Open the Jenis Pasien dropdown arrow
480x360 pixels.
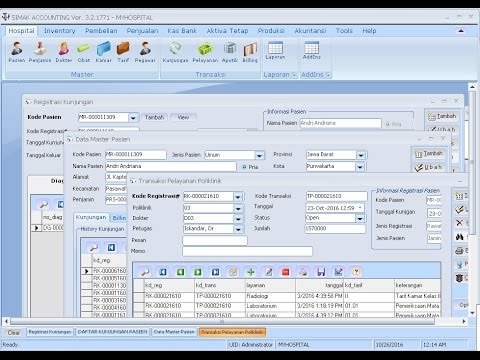[x=260, y=155]
